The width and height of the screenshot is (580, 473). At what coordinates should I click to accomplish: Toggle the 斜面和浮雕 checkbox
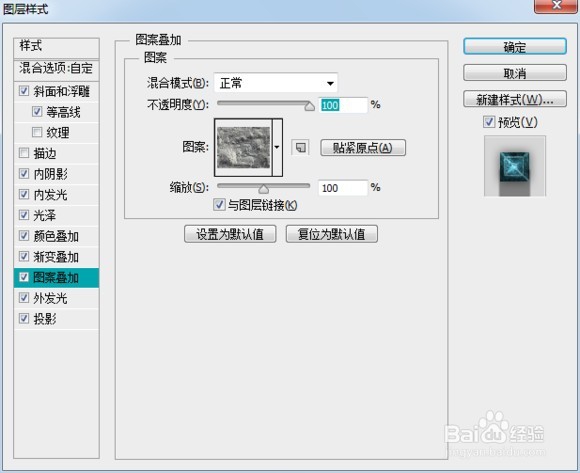coord(24,91)
